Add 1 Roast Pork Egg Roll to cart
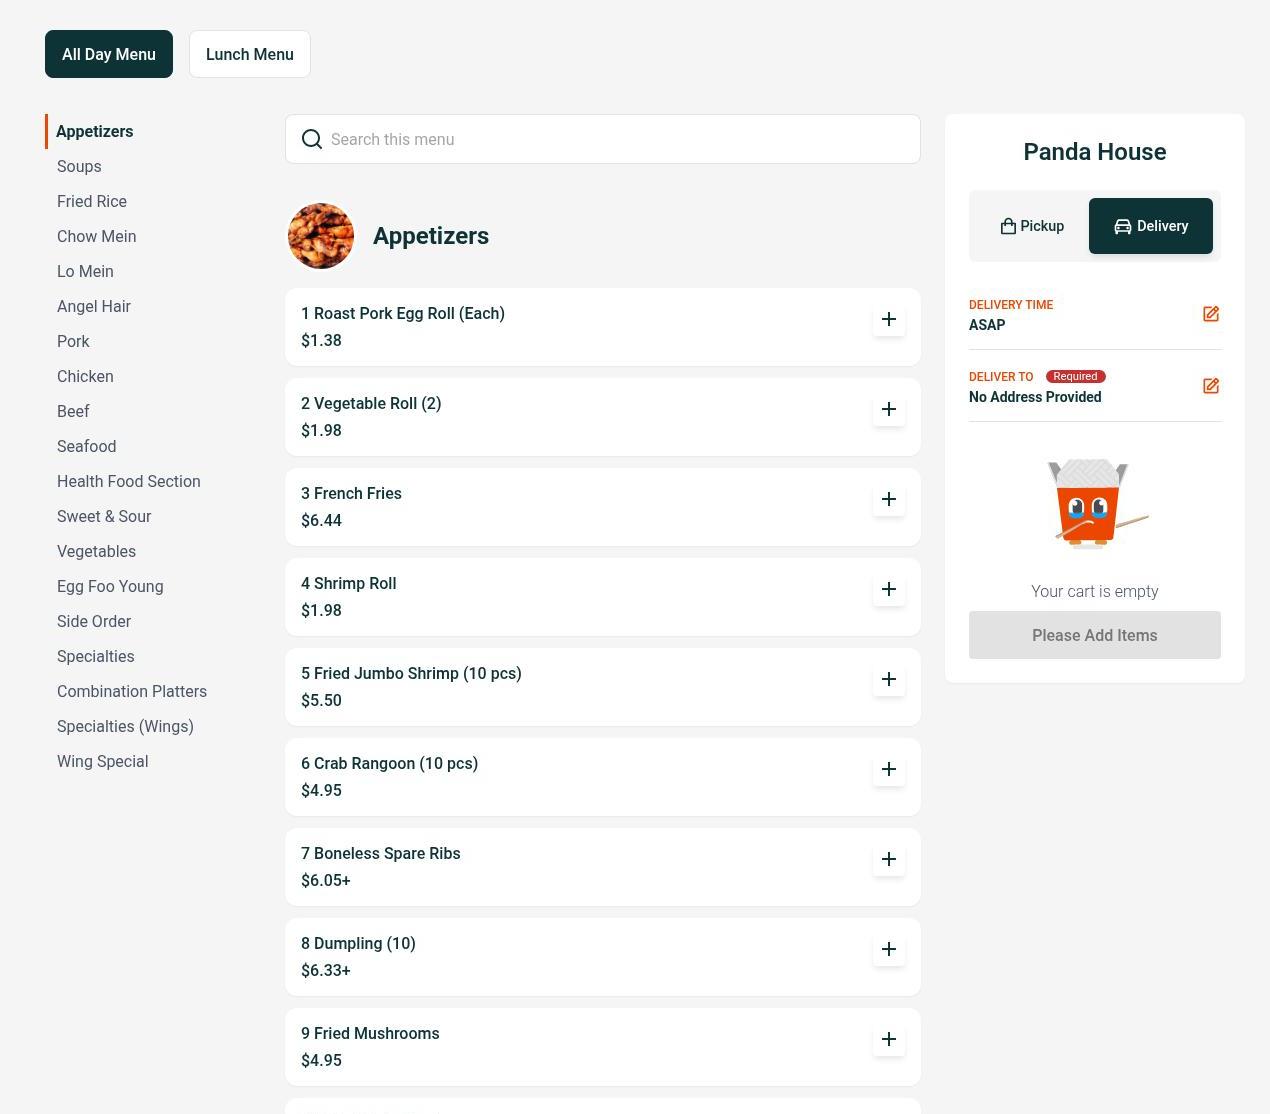 (x=889, y=320)
